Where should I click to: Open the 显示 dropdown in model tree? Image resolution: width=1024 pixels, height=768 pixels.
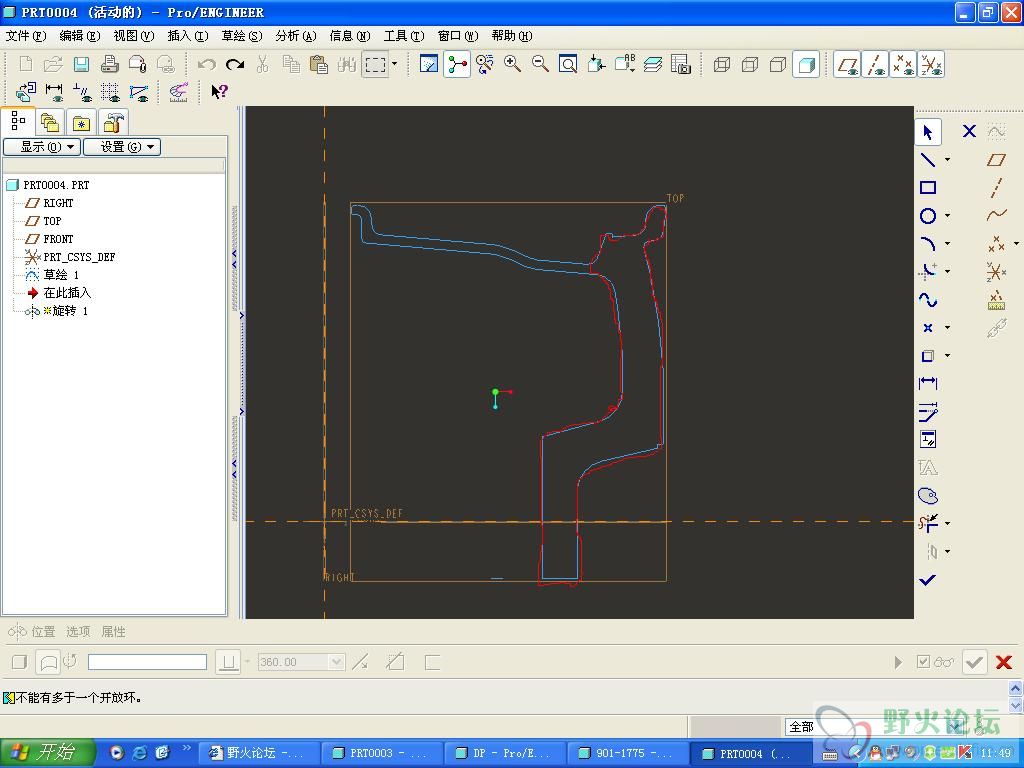(x=41, y=147)
